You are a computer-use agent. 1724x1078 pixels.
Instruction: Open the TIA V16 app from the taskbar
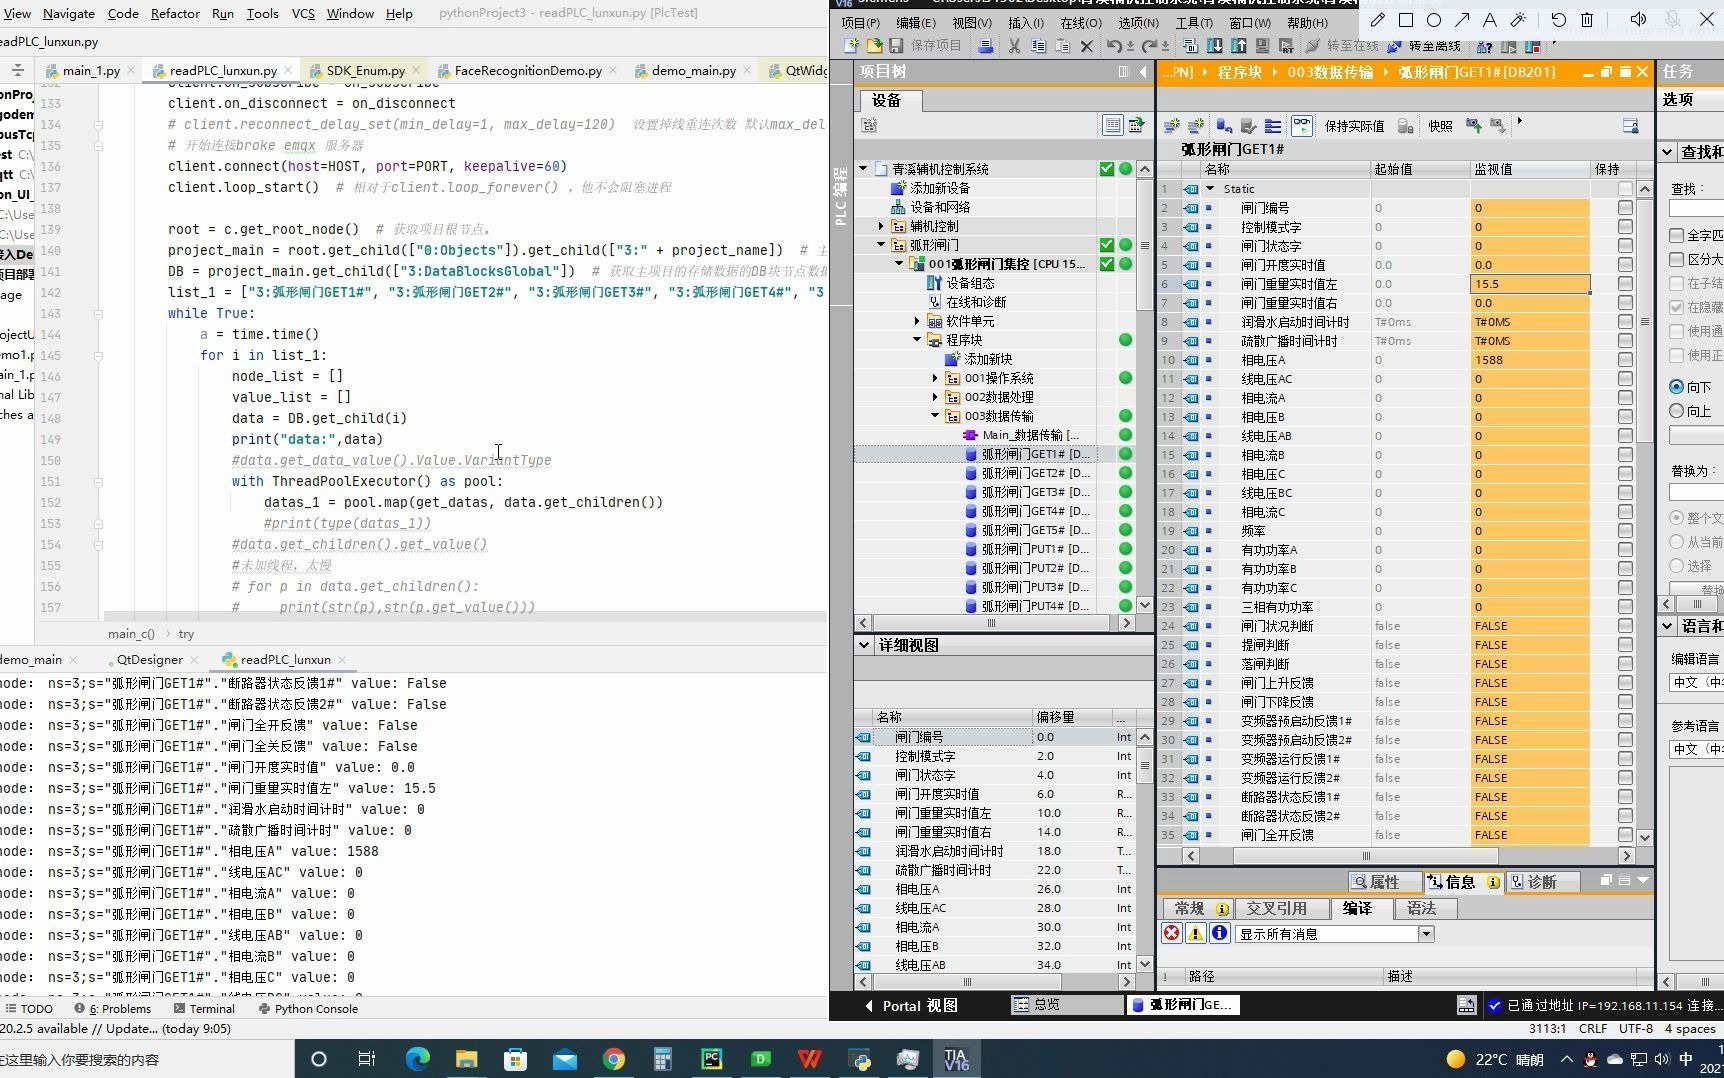point(955,1059)
